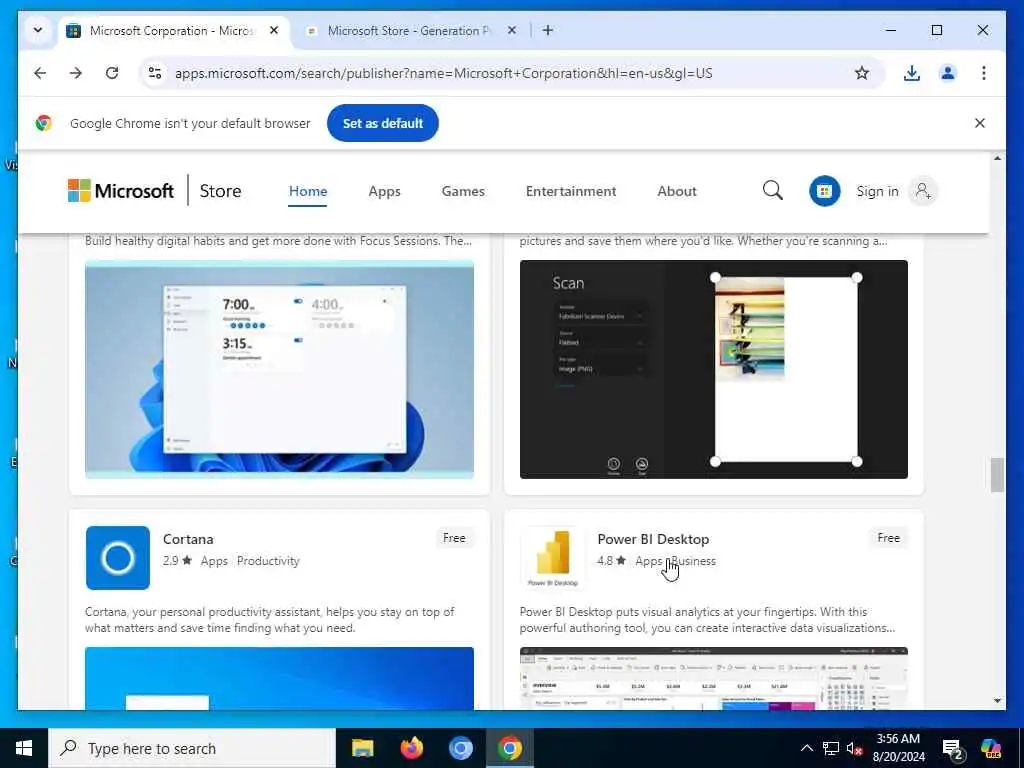This screenshot has width=1024, height=768.
Task: Open the Copilot icon in taskbar
Action: pos(991,748)
